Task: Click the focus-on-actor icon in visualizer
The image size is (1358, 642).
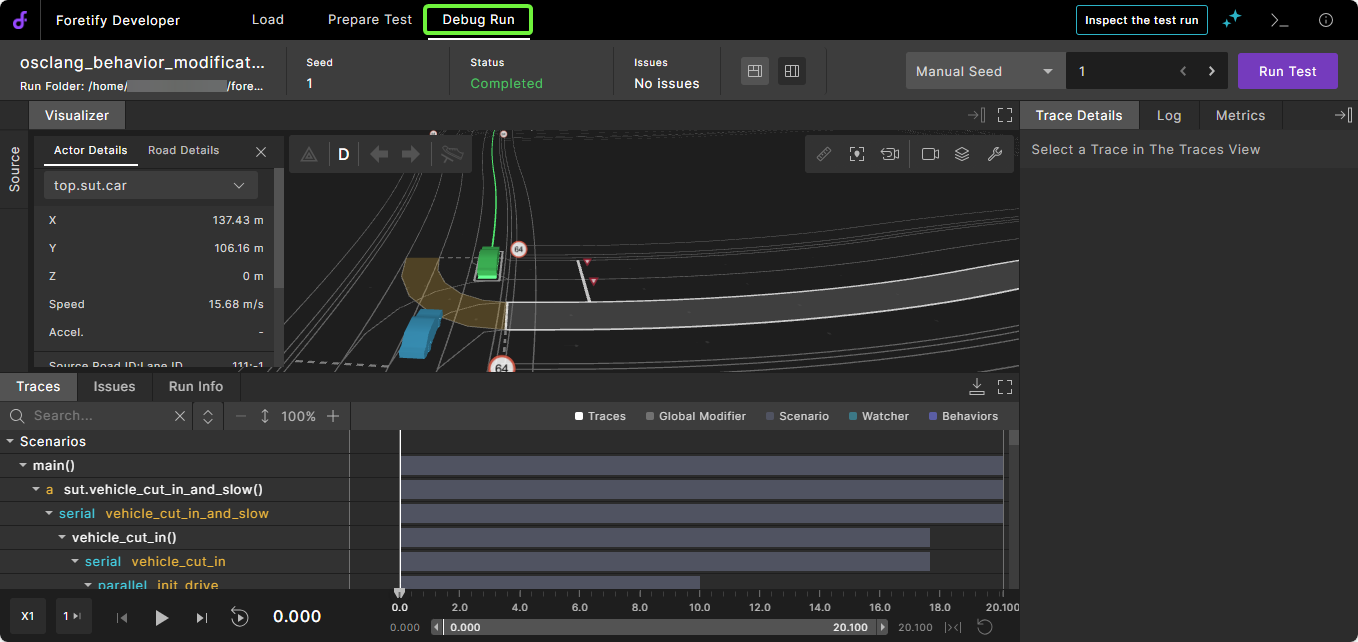Action: (857, 154)
